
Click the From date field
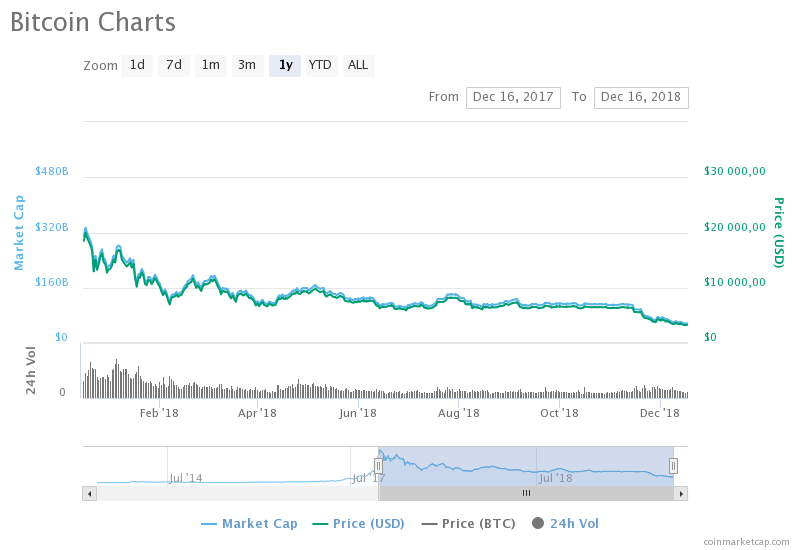[513, 97]
